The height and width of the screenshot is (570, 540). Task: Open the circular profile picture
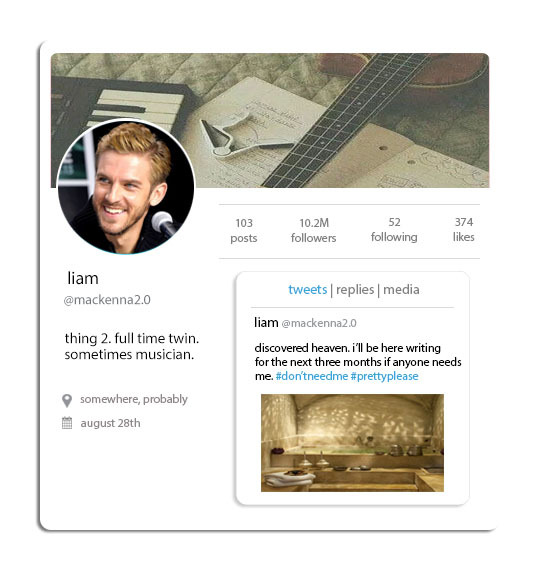pyautogui.click(x=126, y=186)
